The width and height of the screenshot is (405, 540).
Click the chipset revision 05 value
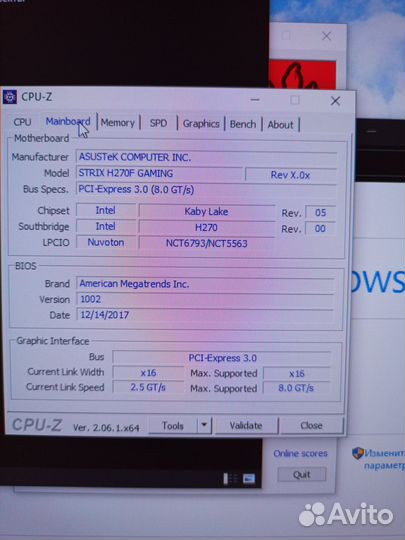pos(320,212)
